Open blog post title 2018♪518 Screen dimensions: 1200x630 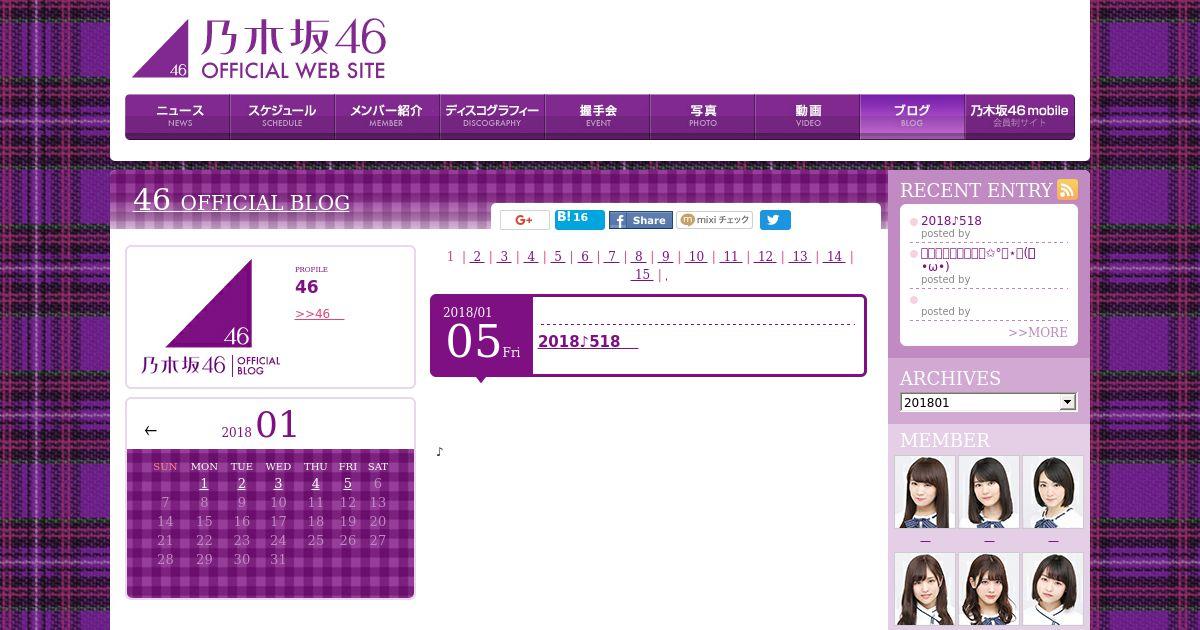588,341
